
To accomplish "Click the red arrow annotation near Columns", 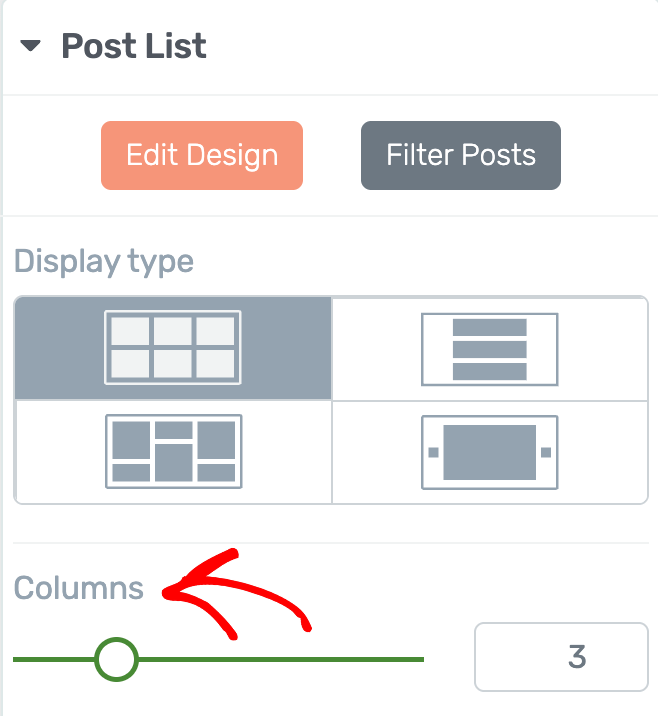I will (x=237, y=594).
